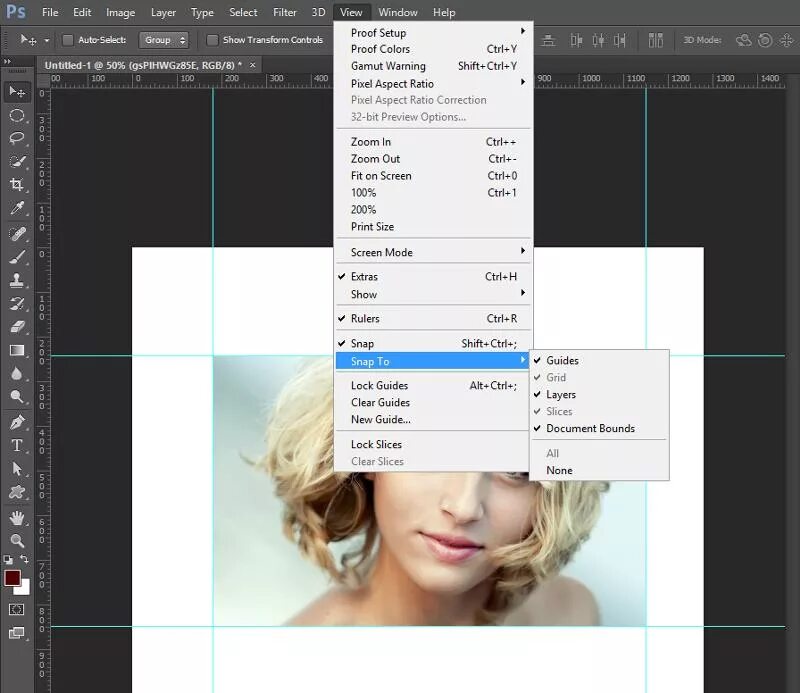Uncheck Document Bounds snapping
Image resolution: width=800 pixels, height=693 pixels.
pyautogui.click(x=599, y=428)
